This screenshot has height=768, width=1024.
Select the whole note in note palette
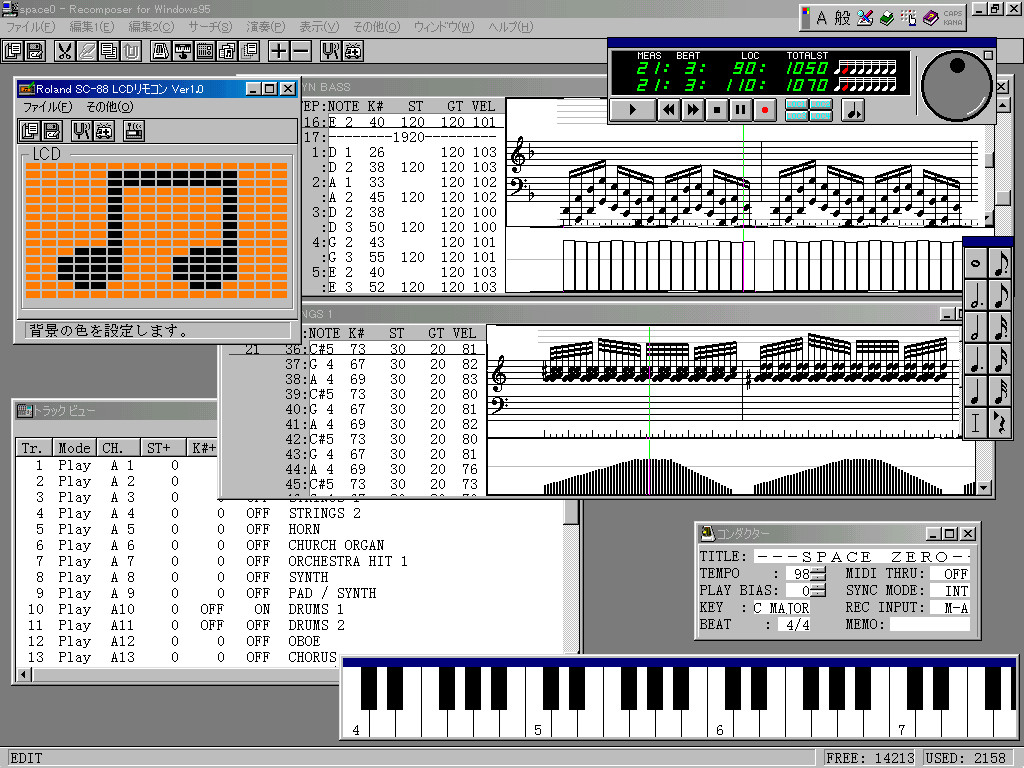pos(976,264)
